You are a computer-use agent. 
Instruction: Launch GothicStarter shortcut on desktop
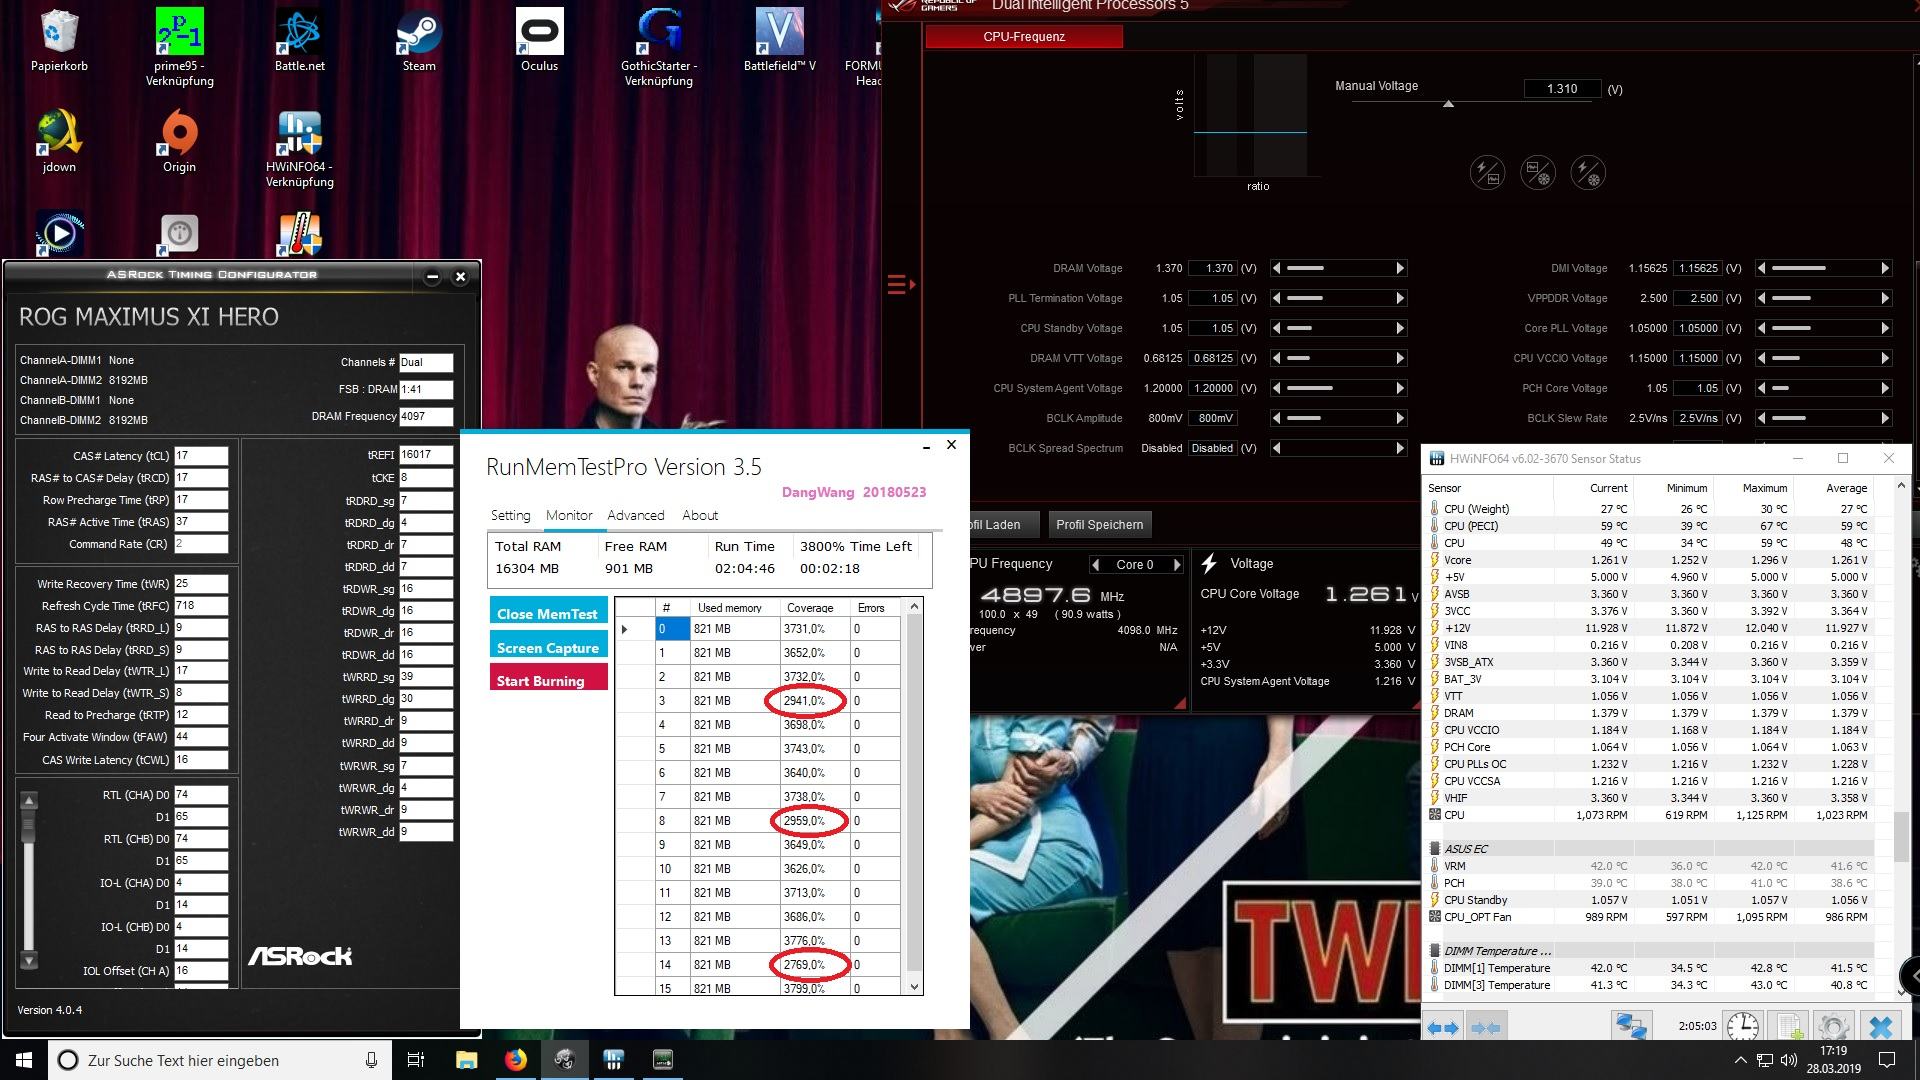pyautogui.click(x=659, y=45)
